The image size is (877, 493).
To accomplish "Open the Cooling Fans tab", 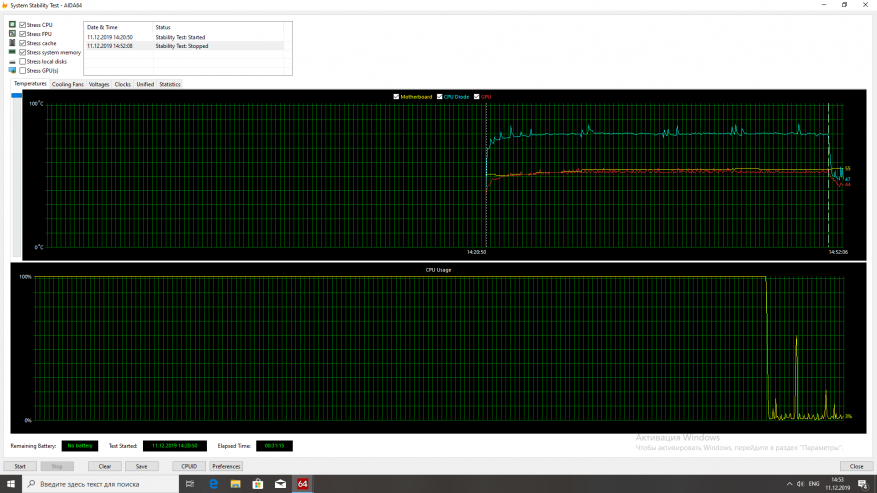I will click(68, 84).
